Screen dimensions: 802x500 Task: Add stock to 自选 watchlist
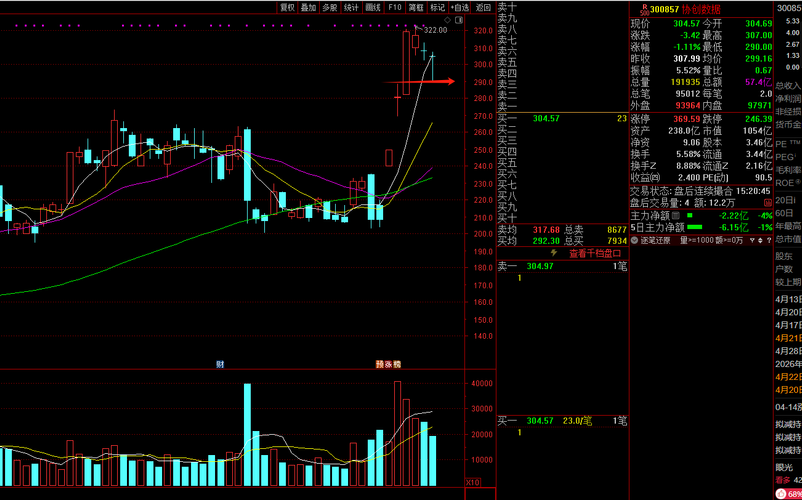460,7
